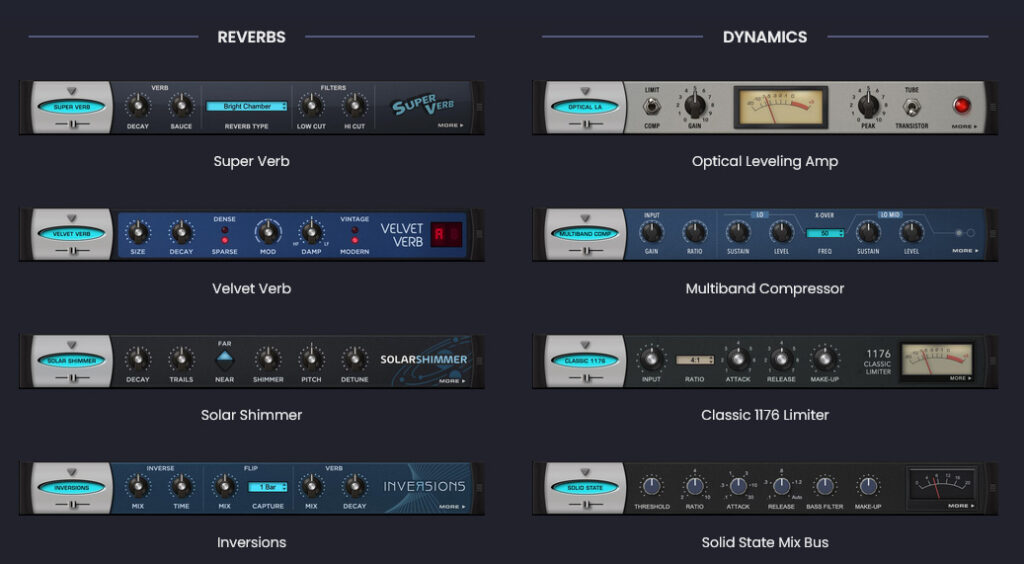Image resolution: width=1024 pixels, height=564 pixels.
Task: Click the Inversions Decay knob
Action: click(x=354, y=486)
